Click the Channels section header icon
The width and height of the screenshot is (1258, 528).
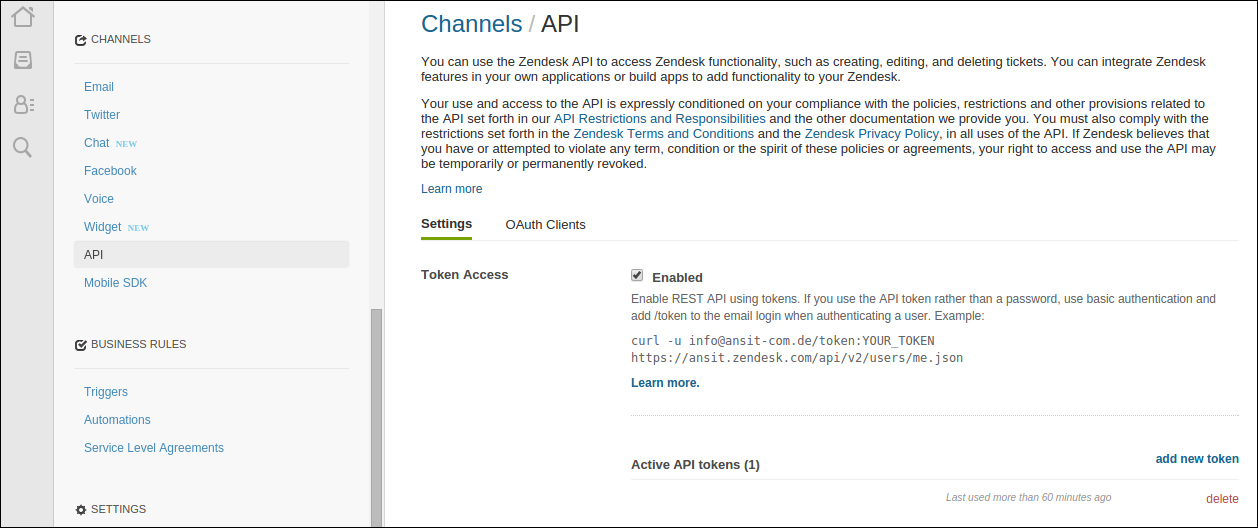coord(81,40)
